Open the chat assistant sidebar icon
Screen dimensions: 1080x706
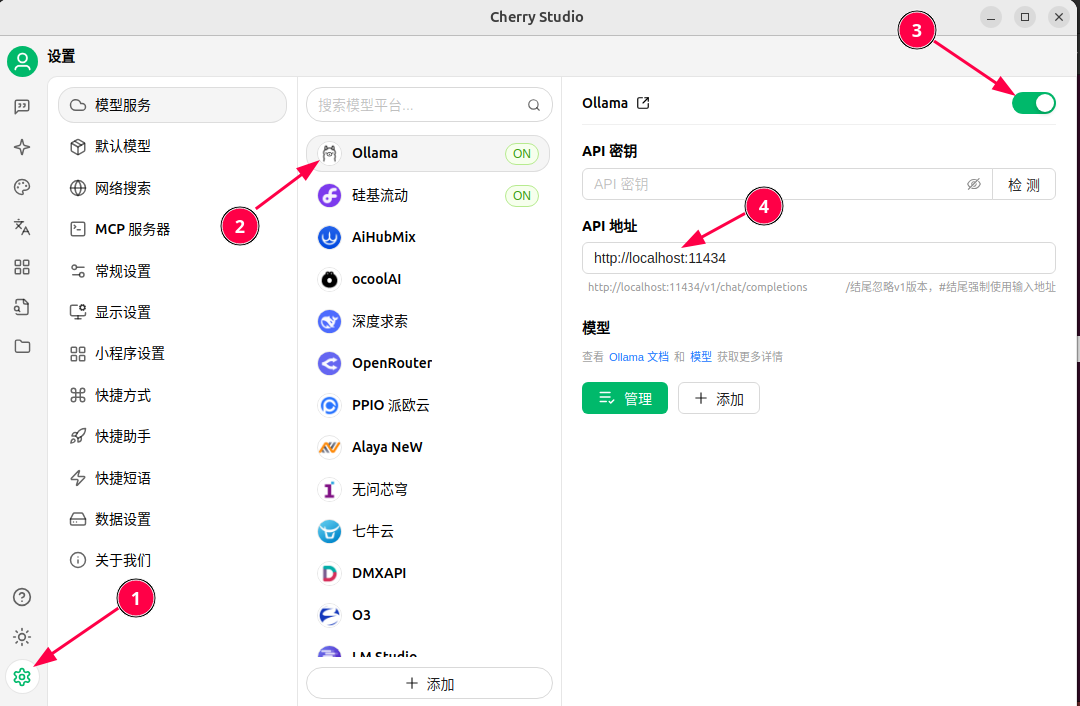tap(22, 107)
